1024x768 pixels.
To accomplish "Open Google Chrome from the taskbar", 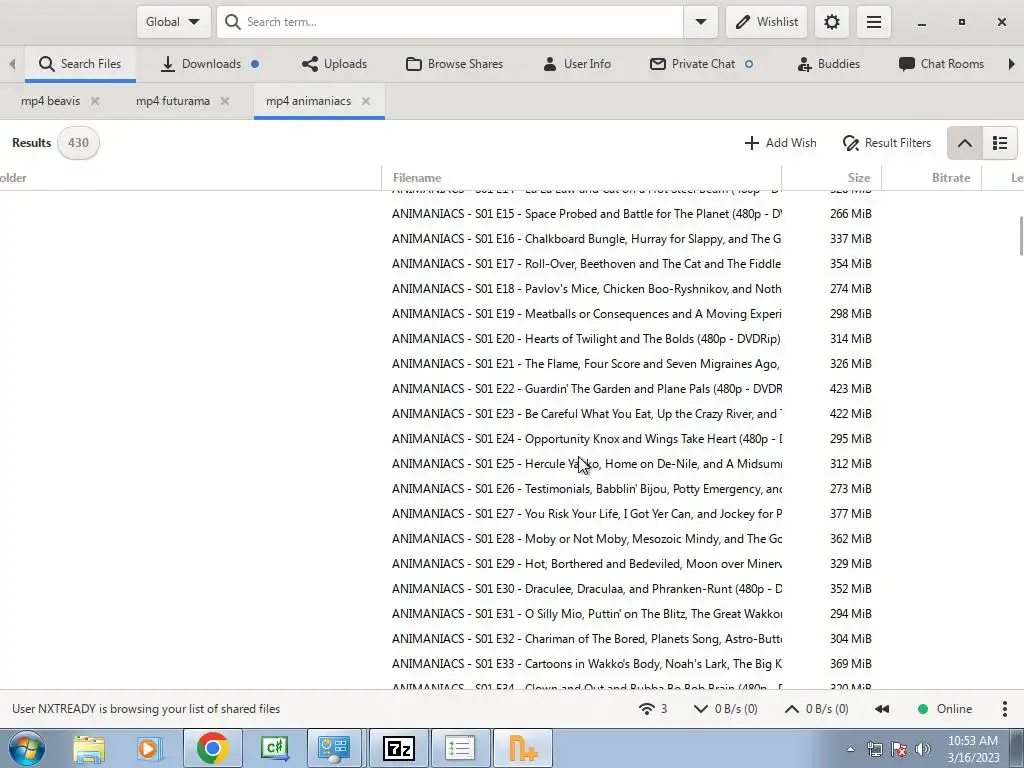I will [x=212, y=748].
